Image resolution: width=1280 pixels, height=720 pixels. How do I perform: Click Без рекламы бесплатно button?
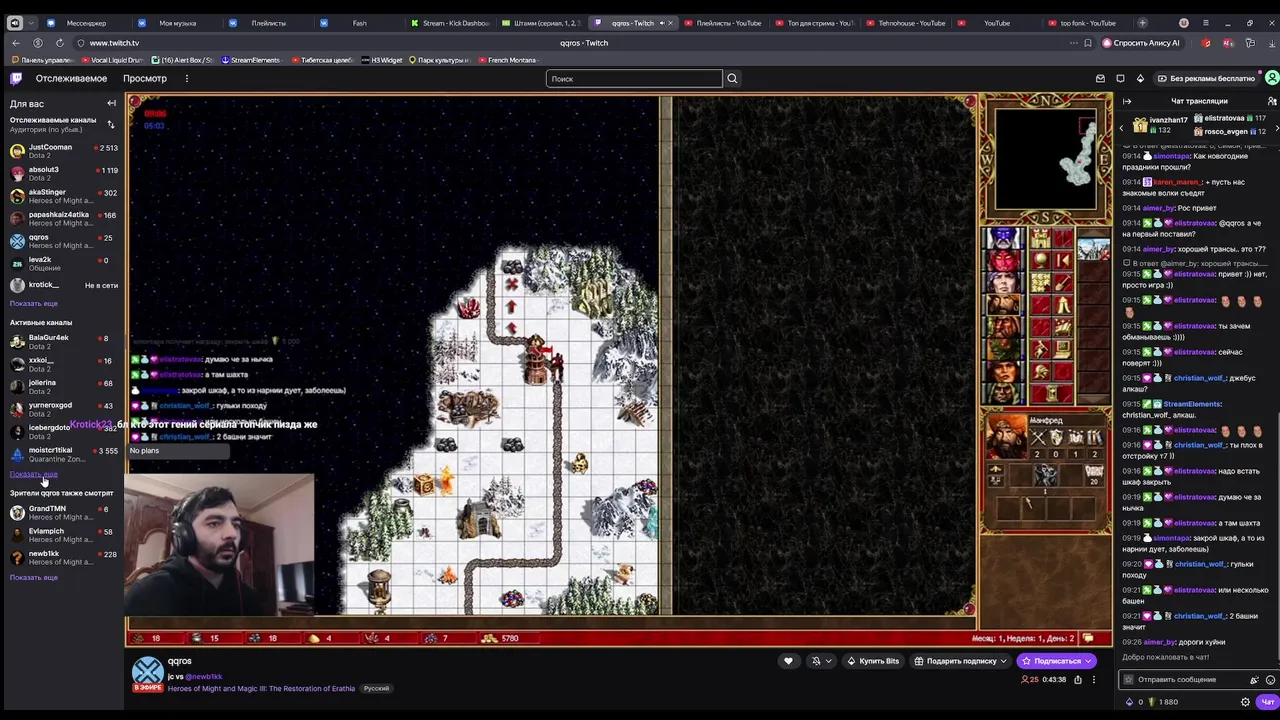coord(1205,78)
